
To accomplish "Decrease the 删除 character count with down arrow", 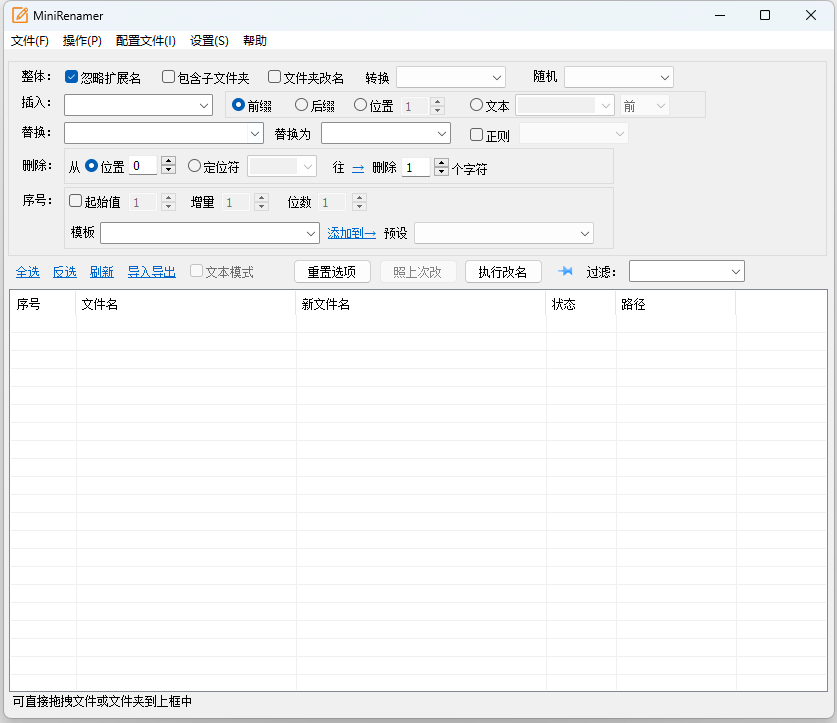I will (441, 172).
